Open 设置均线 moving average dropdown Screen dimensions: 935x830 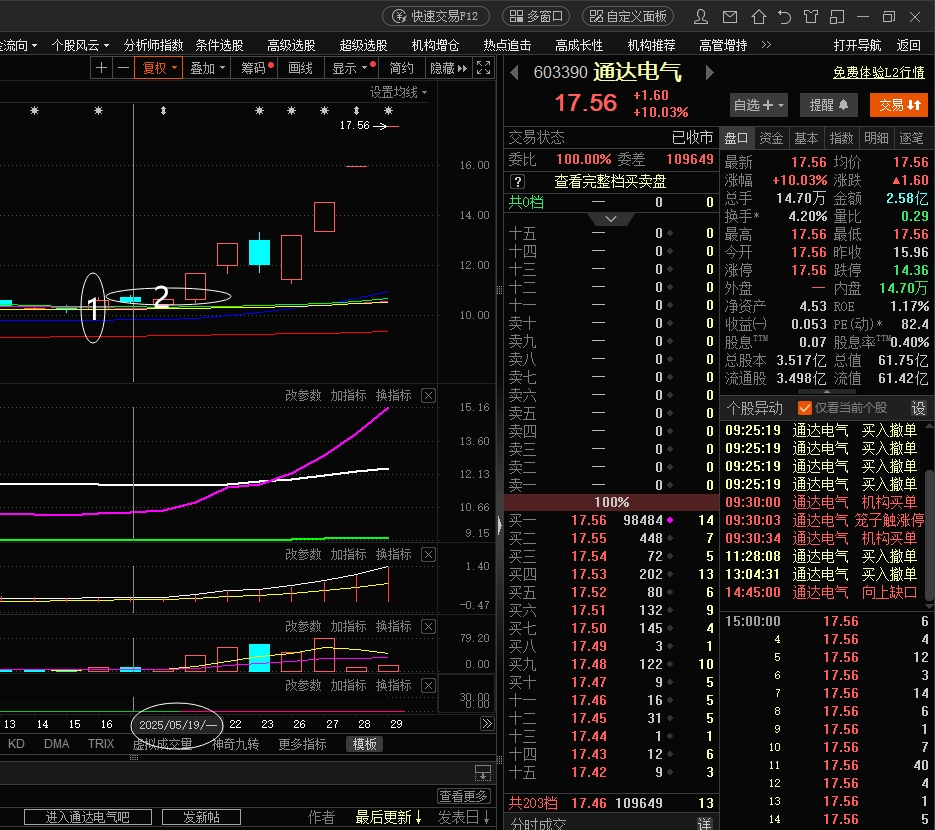pos(398,92)
